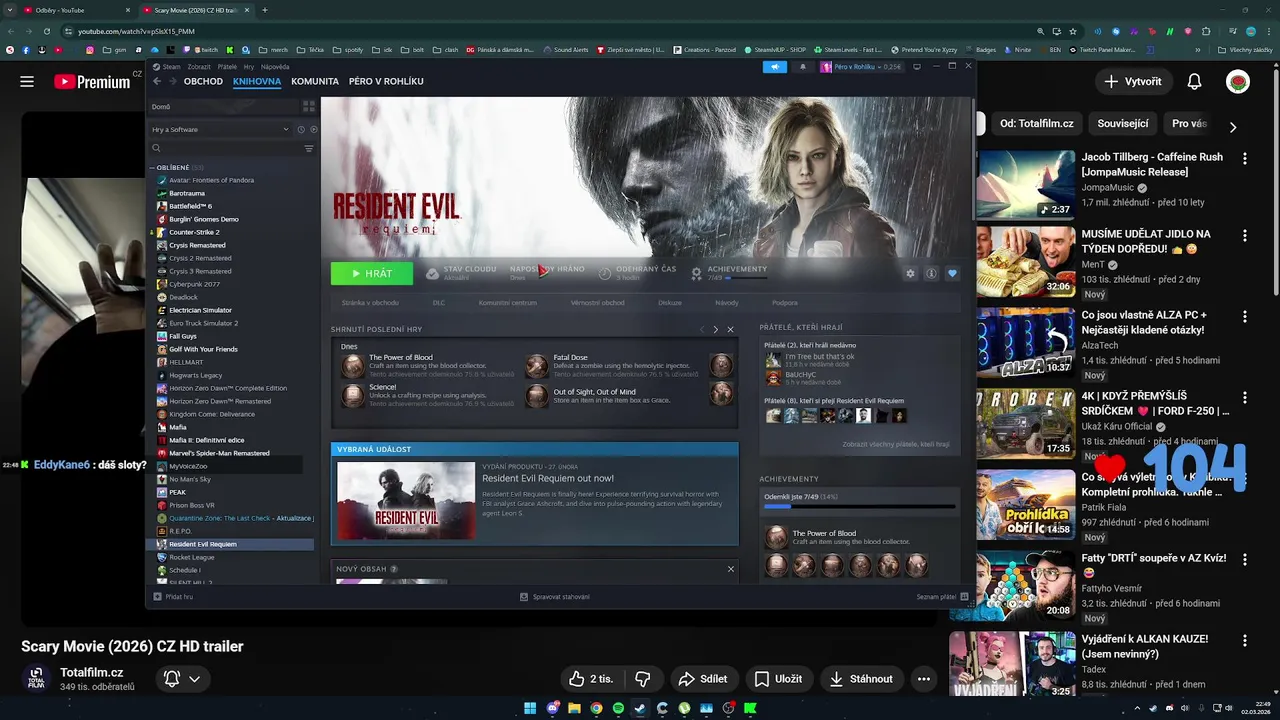Viewport: 1280px width, 720px height.
Task: Go forward with Steam forward arrow
Action: 171,81
